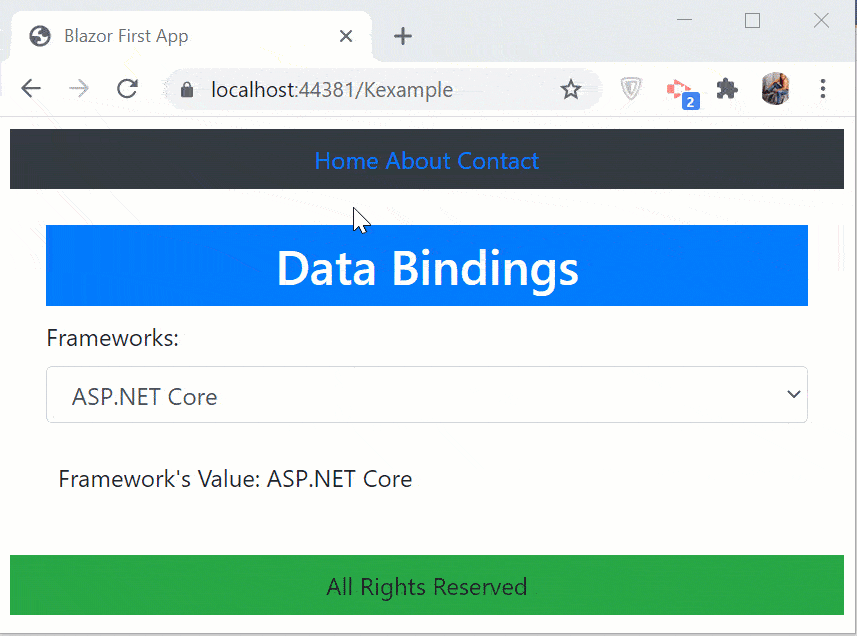The image size is (857, 636).
Task: Click the Chrome profile avatar
Action: pos(775,89)
